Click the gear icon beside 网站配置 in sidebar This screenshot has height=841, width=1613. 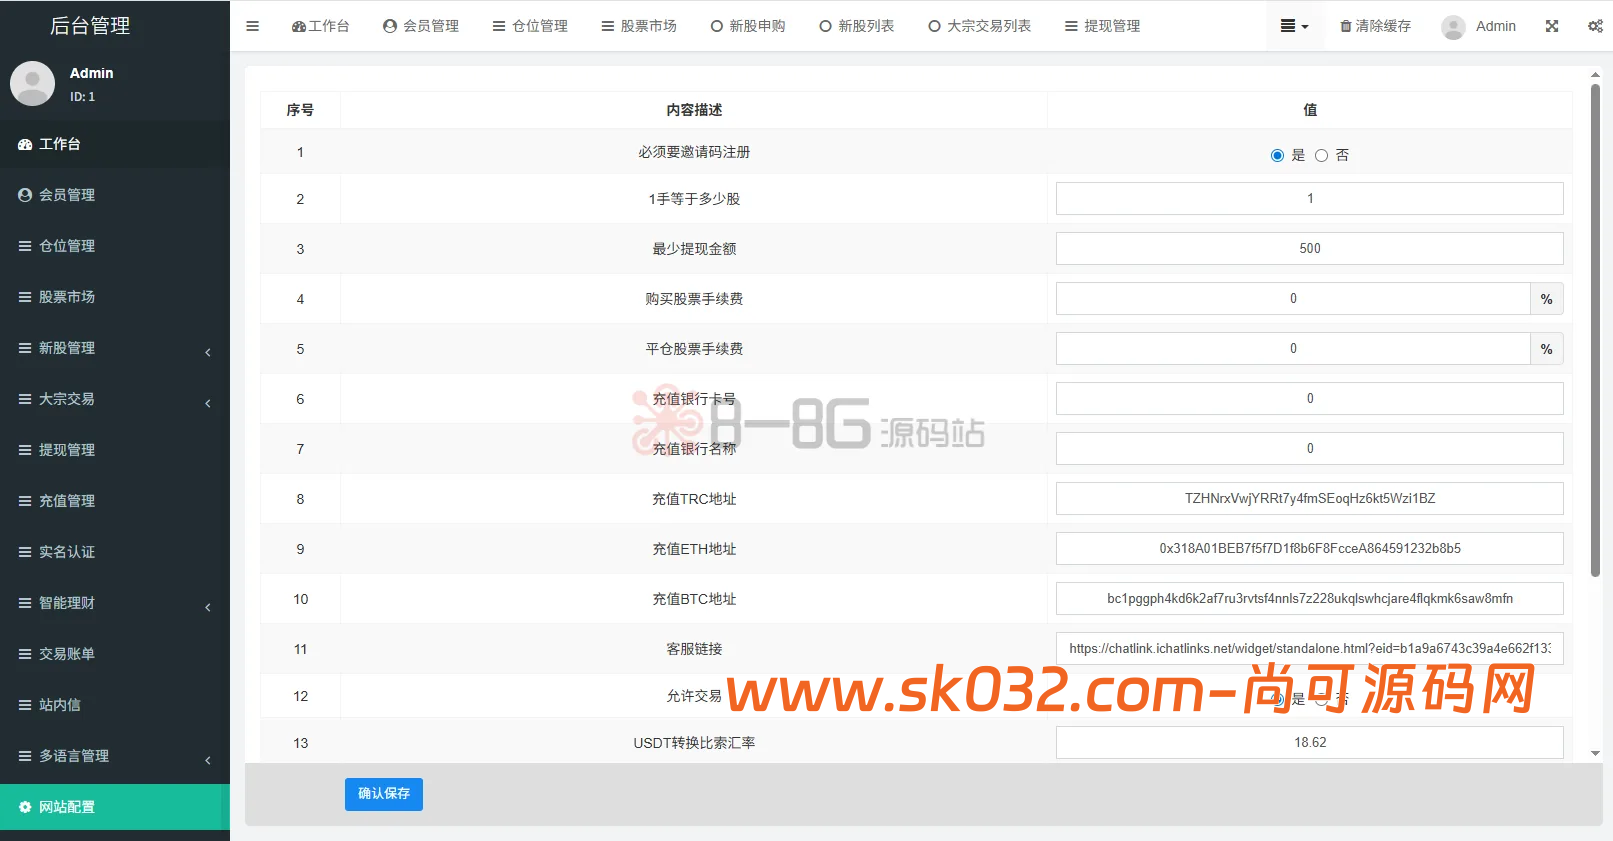(x=25, y=807)
